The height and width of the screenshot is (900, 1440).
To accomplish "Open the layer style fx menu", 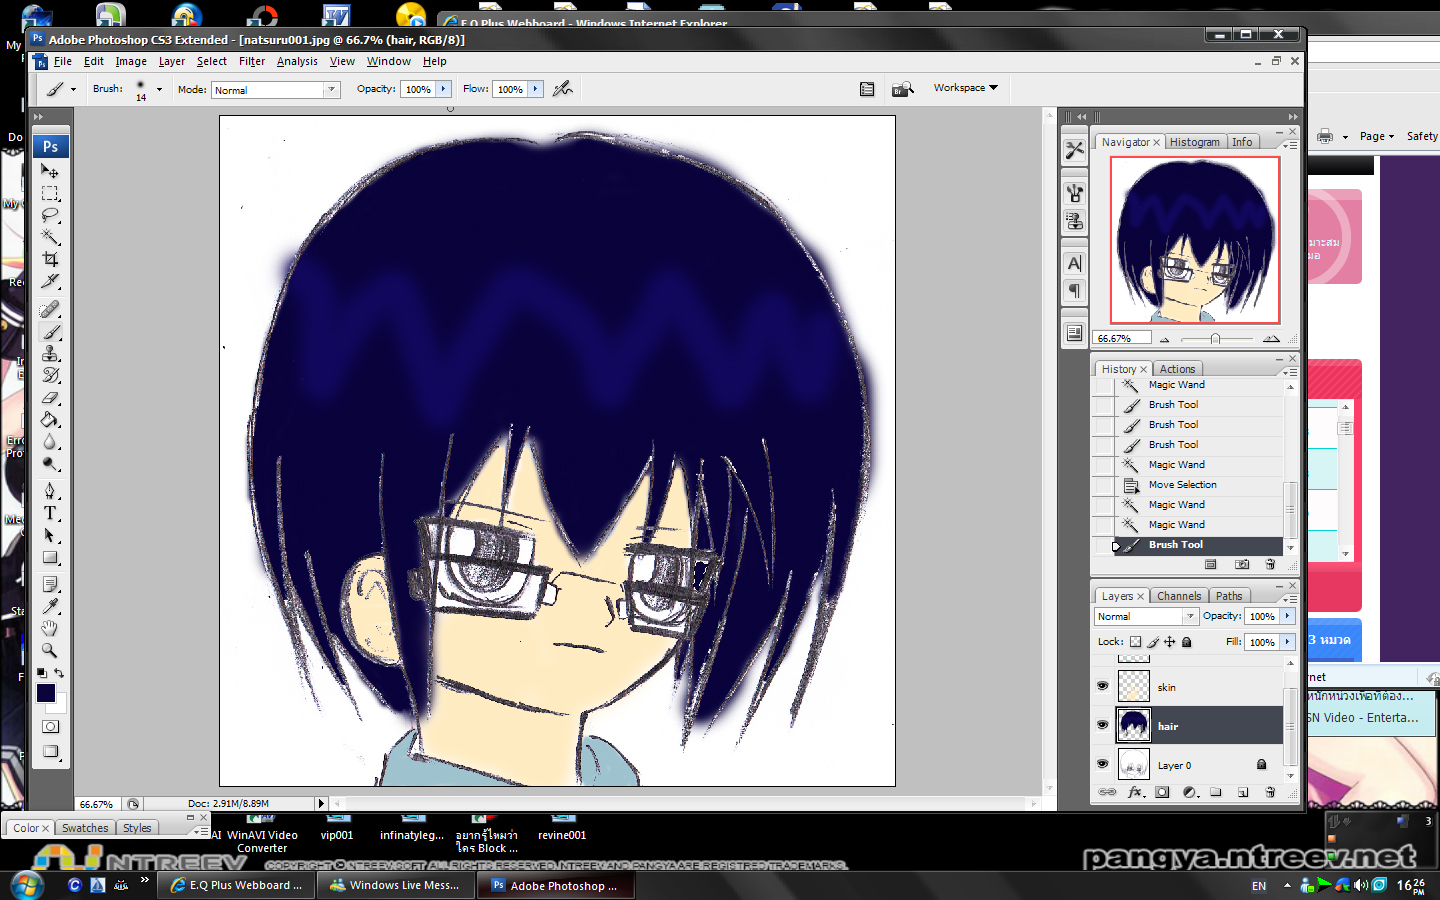I will tap(1135, 792).
